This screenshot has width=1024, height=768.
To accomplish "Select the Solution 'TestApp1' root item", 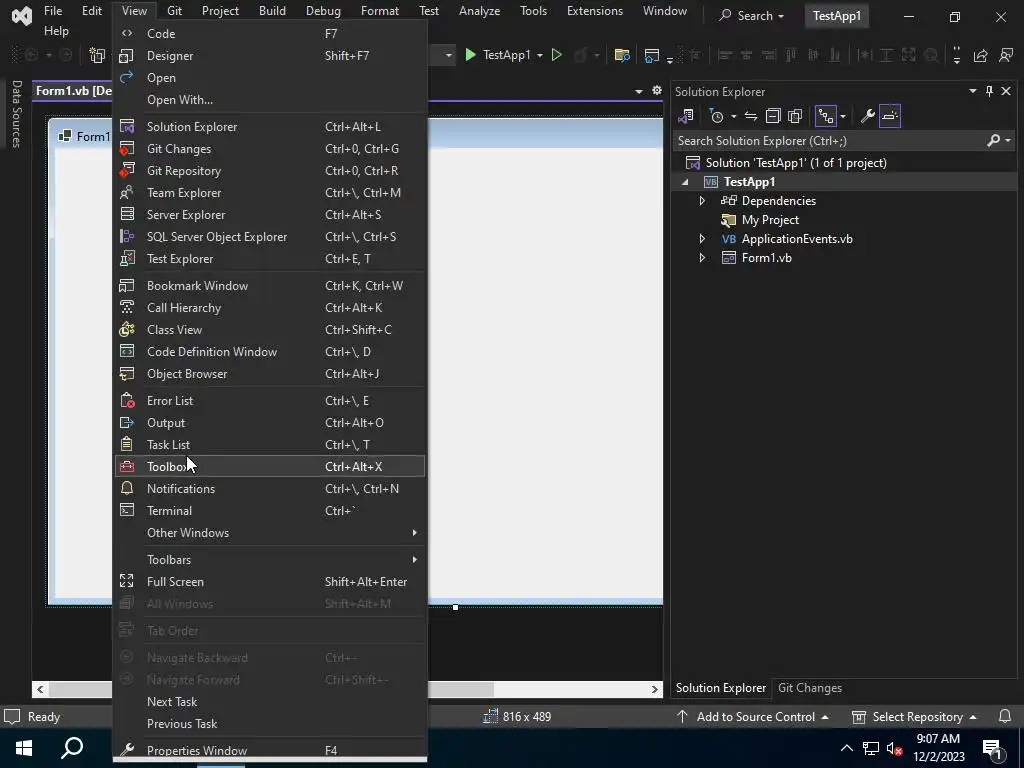I will (795, 163).
